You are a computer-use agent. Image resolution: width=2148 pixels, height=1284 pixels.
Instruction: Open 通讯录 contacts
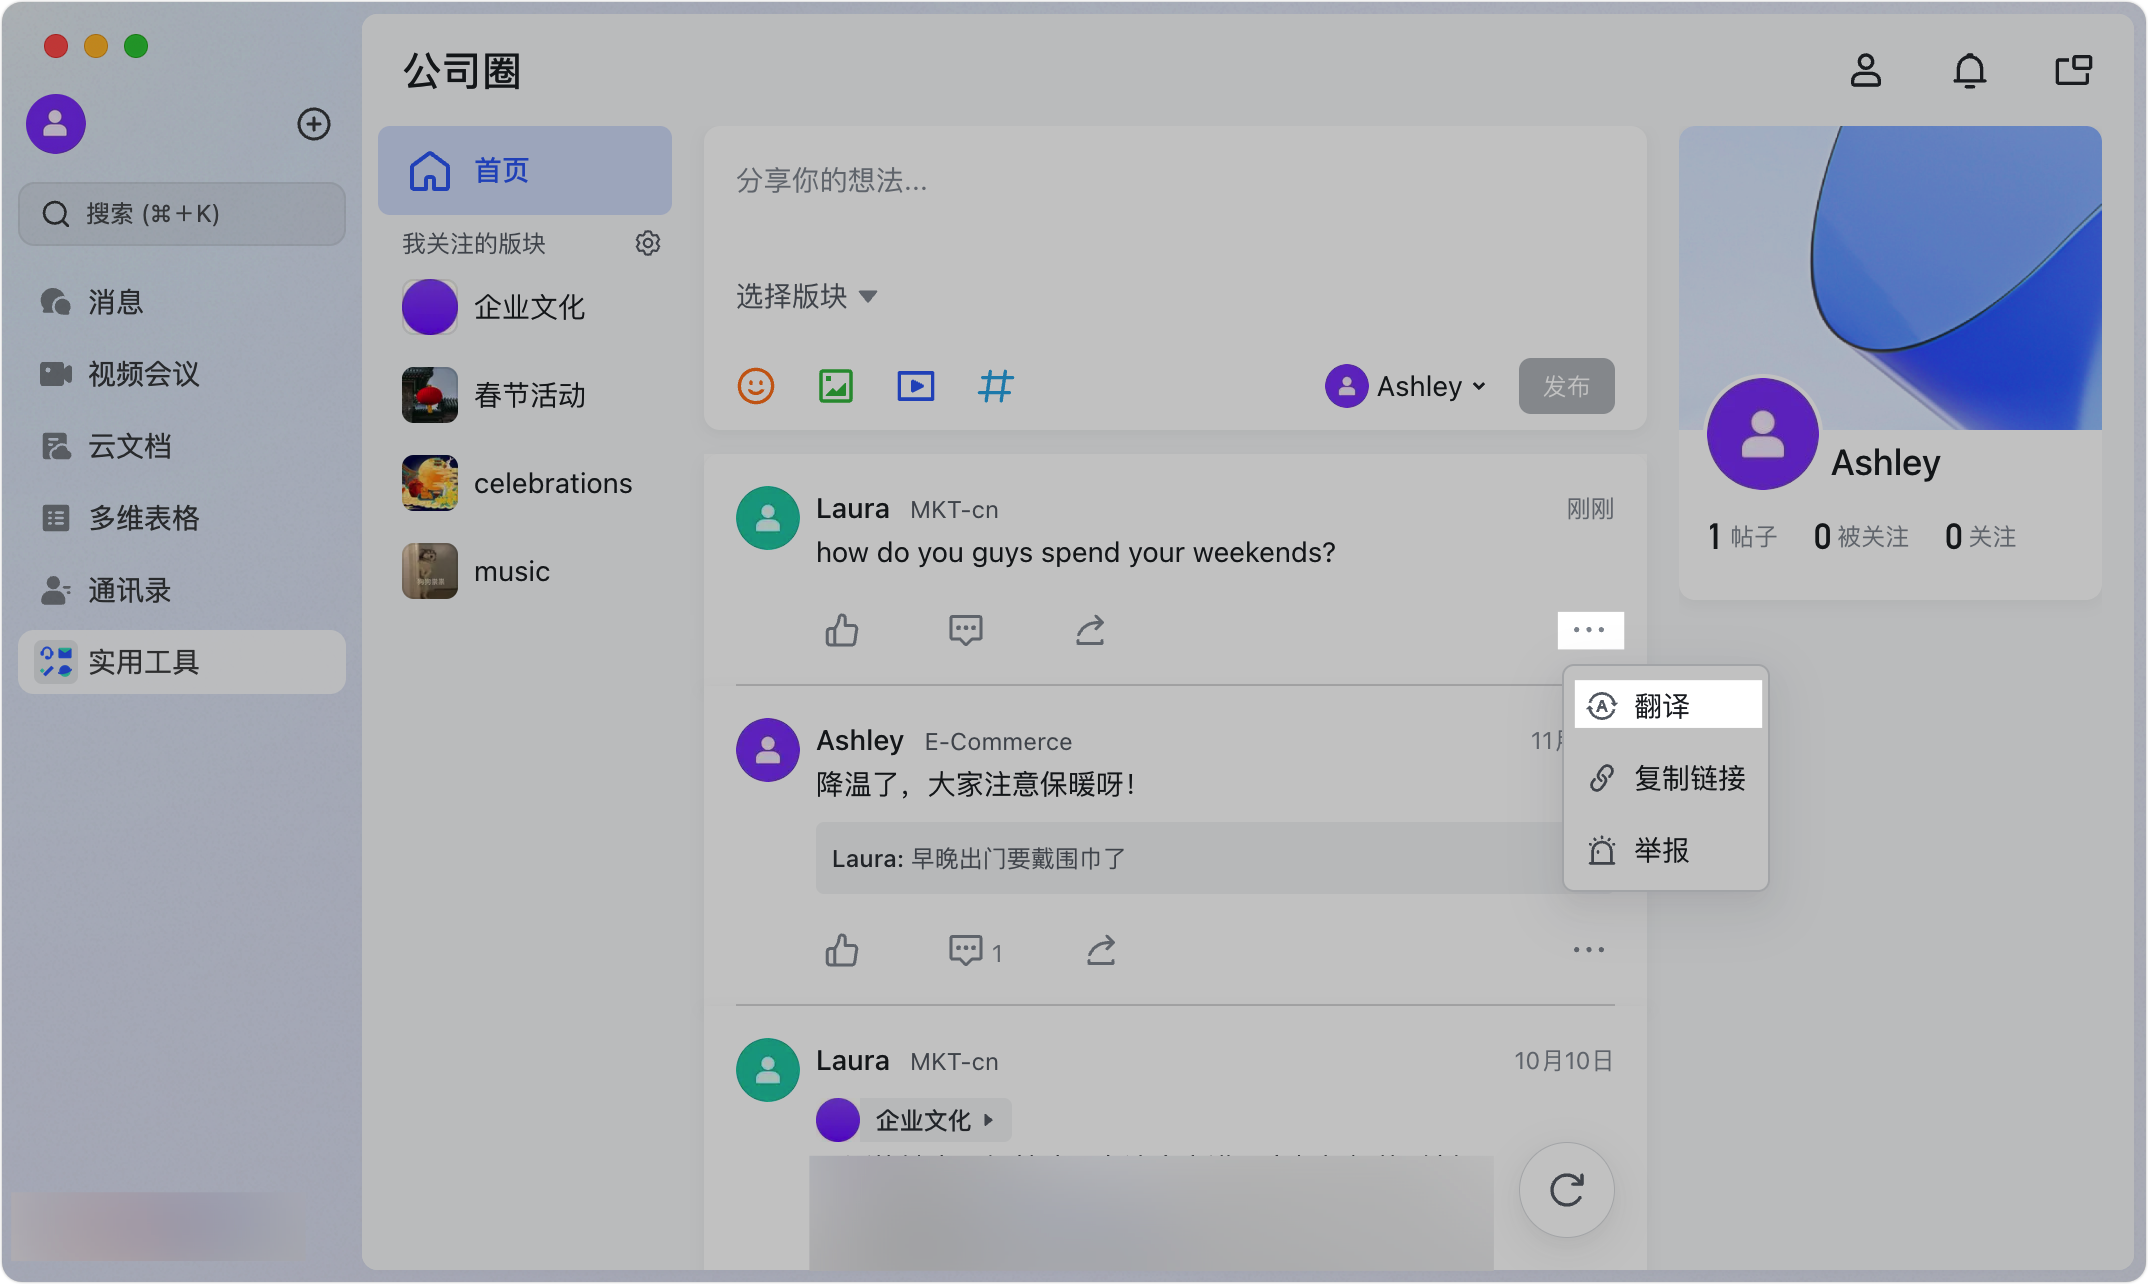coord(182,590)
